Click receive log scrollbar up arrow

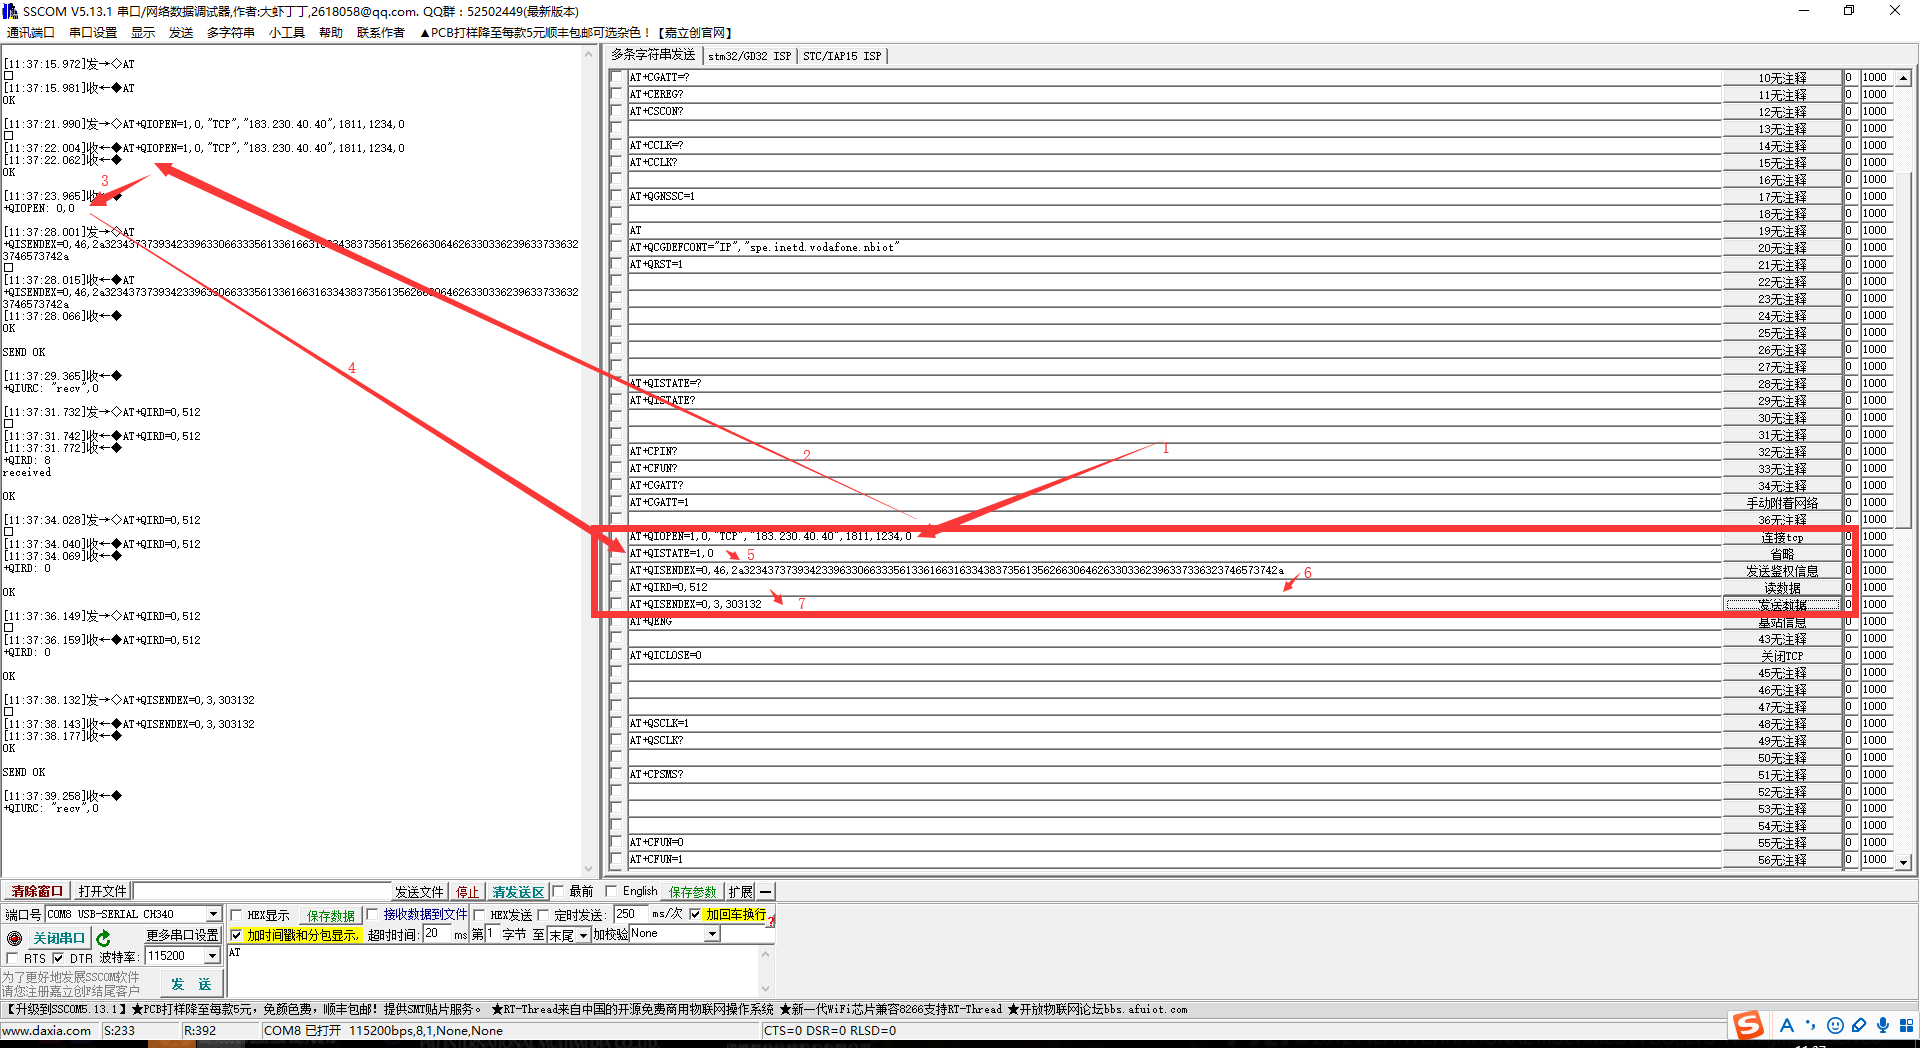[x=588, y=54]
